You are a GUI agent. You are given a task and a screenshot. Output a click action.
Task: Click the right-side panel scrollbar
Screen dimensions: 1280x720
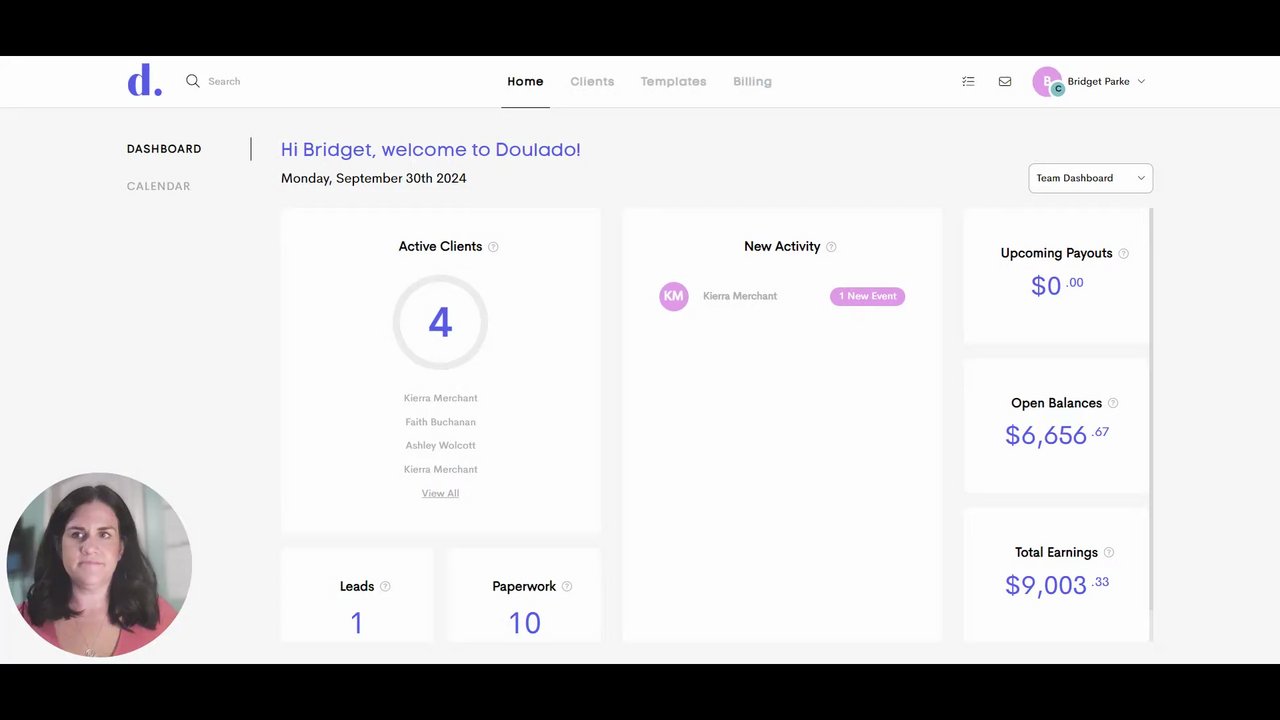1151,410
